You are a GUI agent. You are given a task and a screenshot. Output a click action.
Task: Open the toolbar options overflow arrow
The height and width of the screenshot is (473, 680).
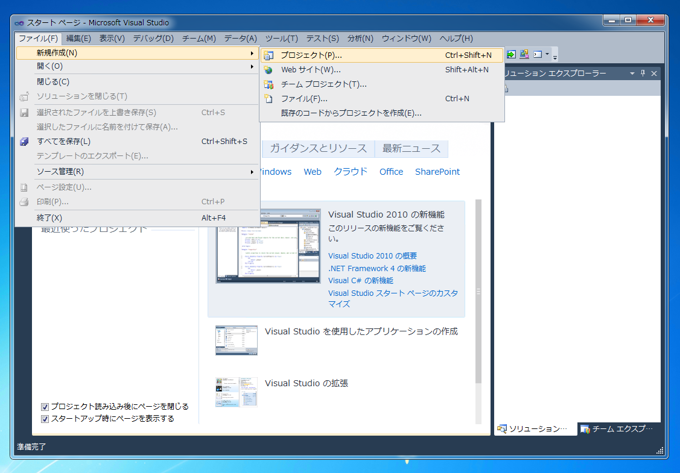click(x=555, y=56)
